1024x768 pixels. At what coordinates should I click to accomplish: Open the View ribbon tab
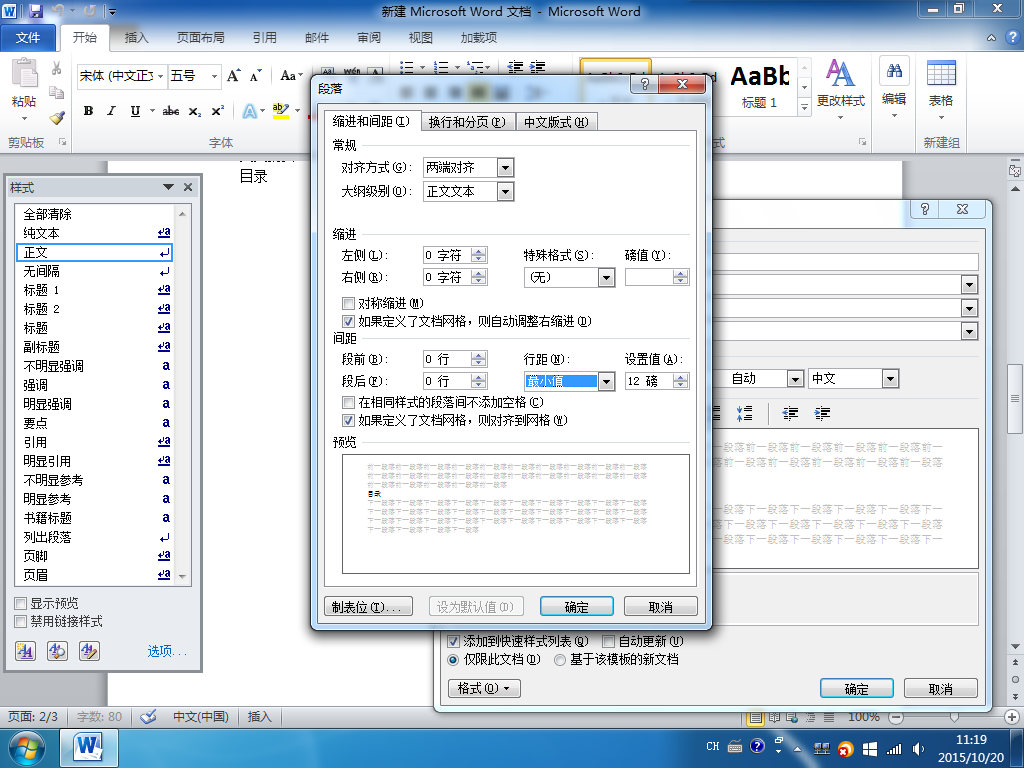tap(421, 37)
